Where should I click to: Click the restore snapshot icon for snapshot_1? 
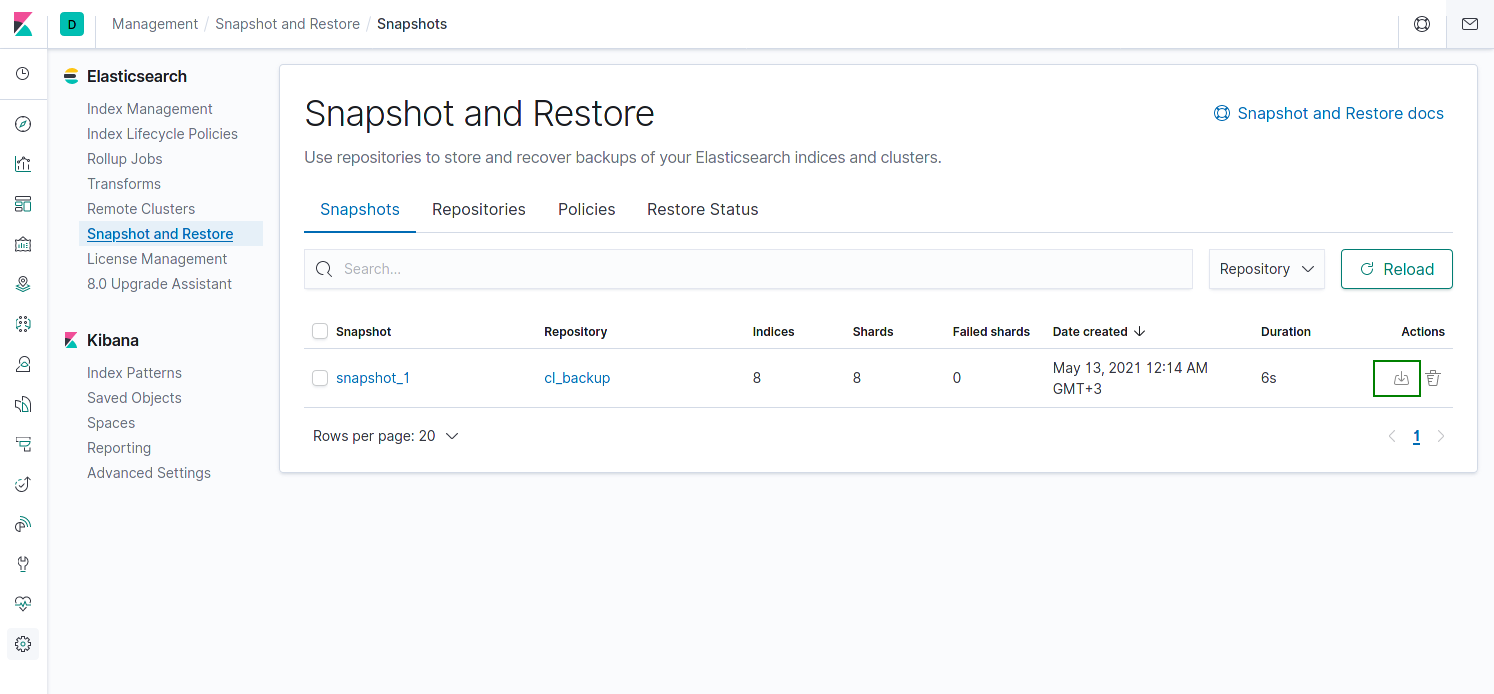[1401, 378]
